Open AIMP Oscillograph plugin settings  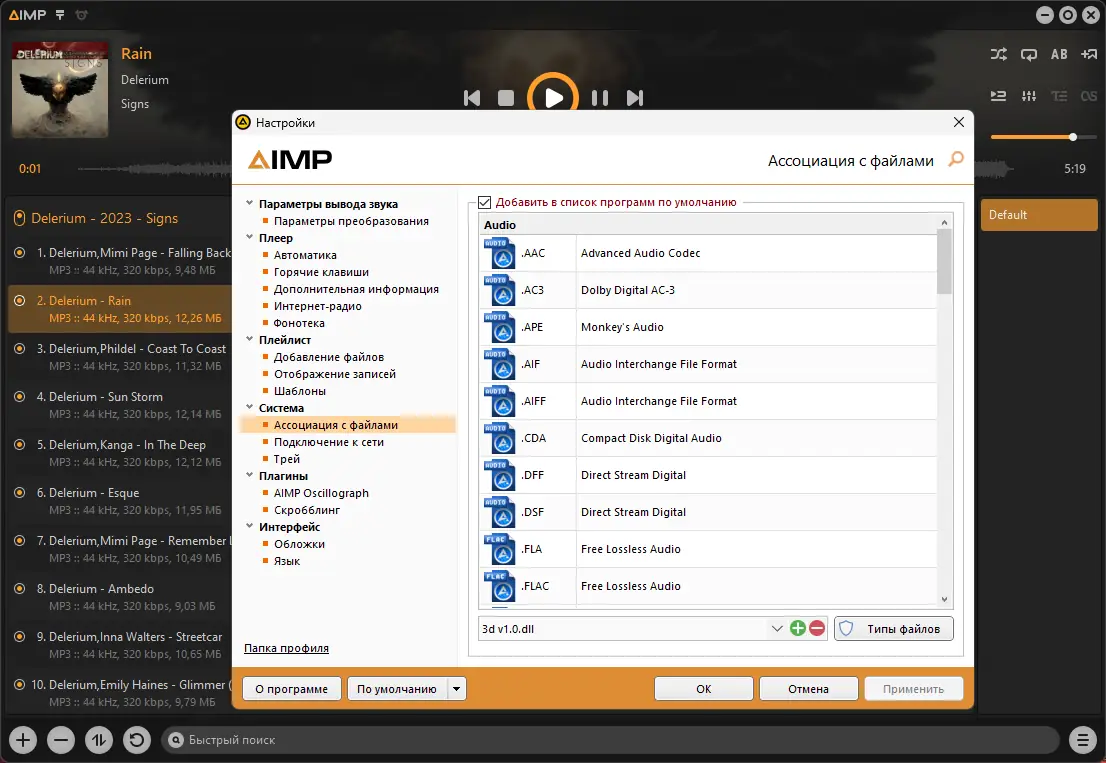[x=321, y=493]
